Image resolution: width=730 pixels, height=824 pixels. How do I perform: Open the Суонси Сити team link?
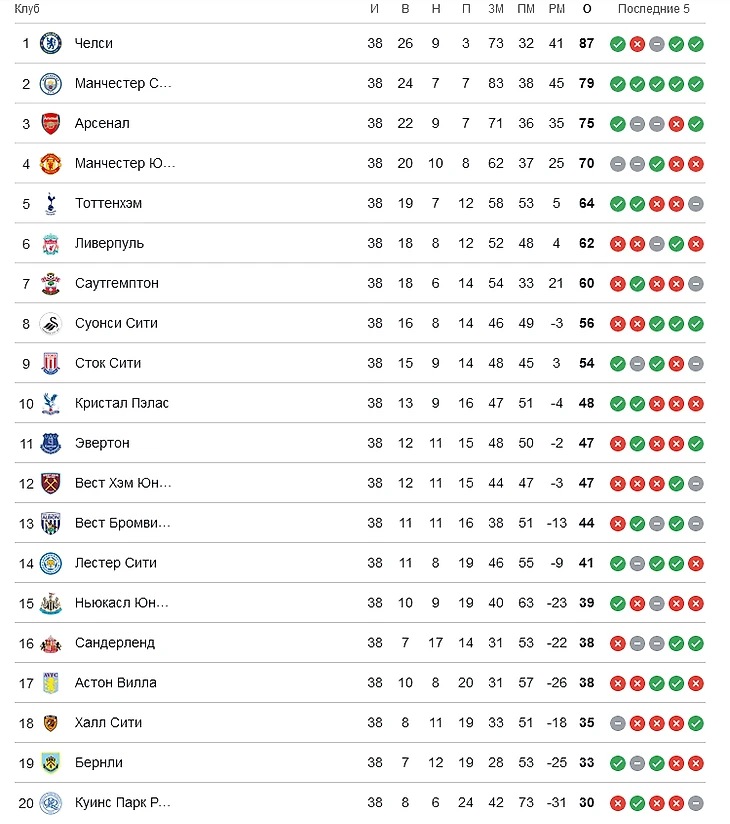[116, 323]
